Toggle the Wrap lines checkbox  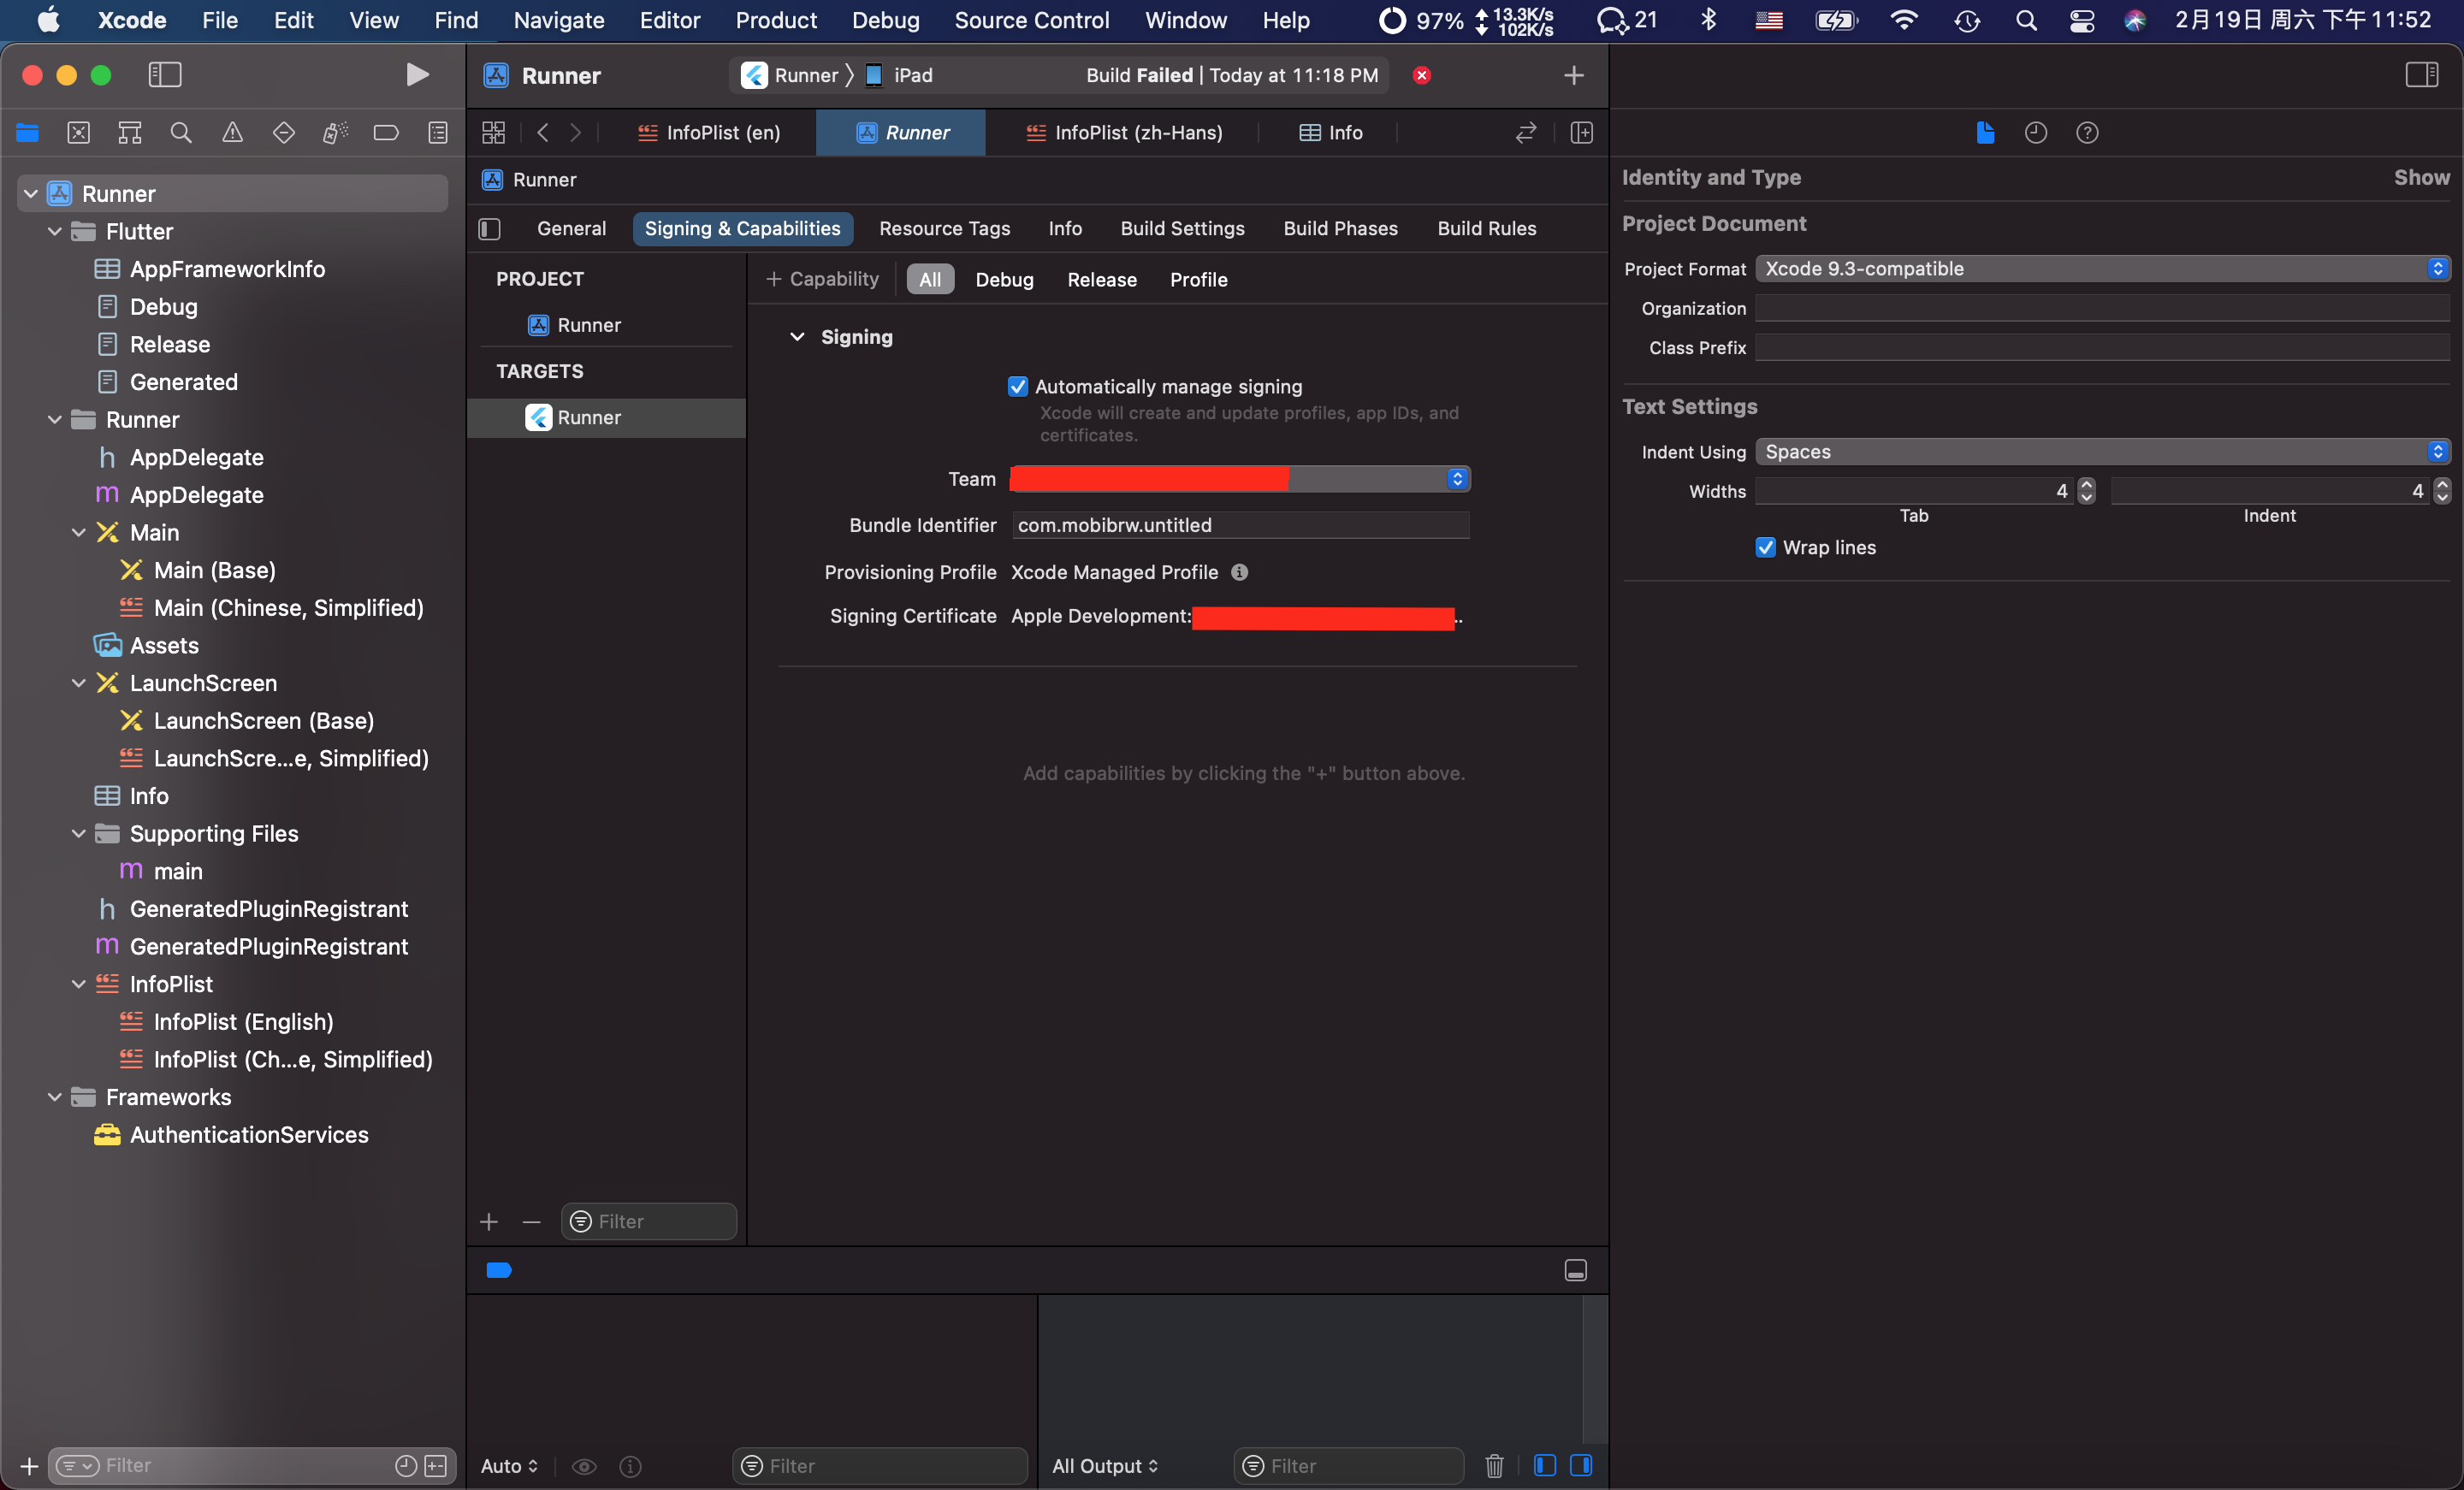click(x=1766, y=548)
